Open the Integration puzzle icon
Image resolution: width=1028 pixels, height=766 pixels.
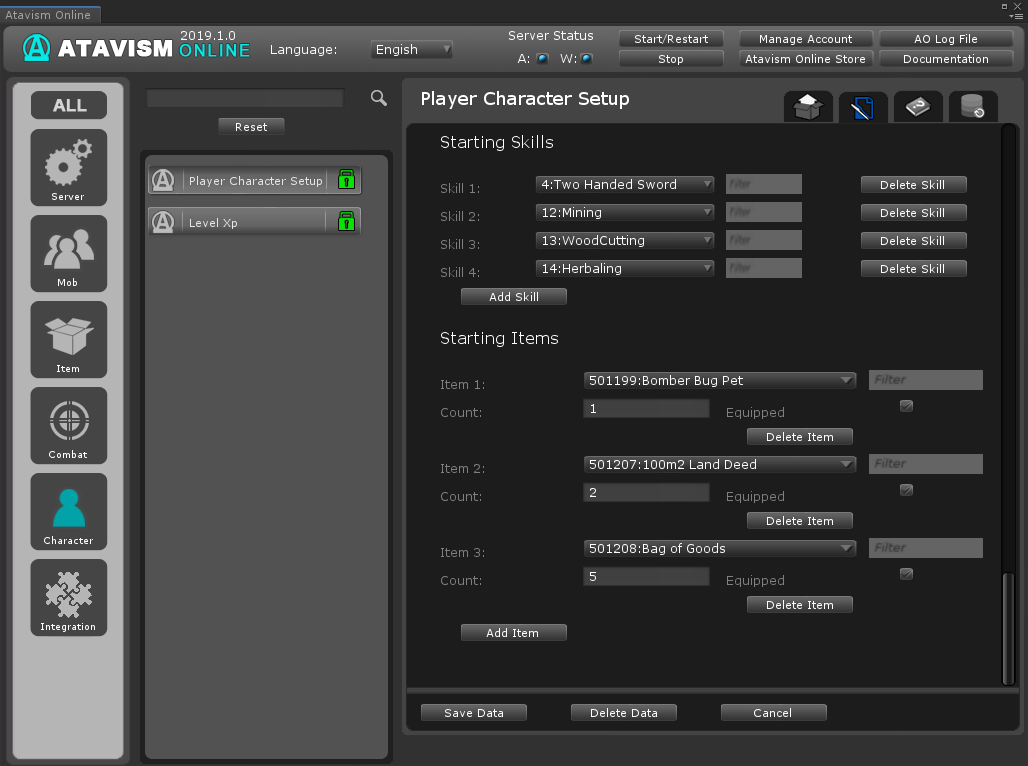pos(68,597)
